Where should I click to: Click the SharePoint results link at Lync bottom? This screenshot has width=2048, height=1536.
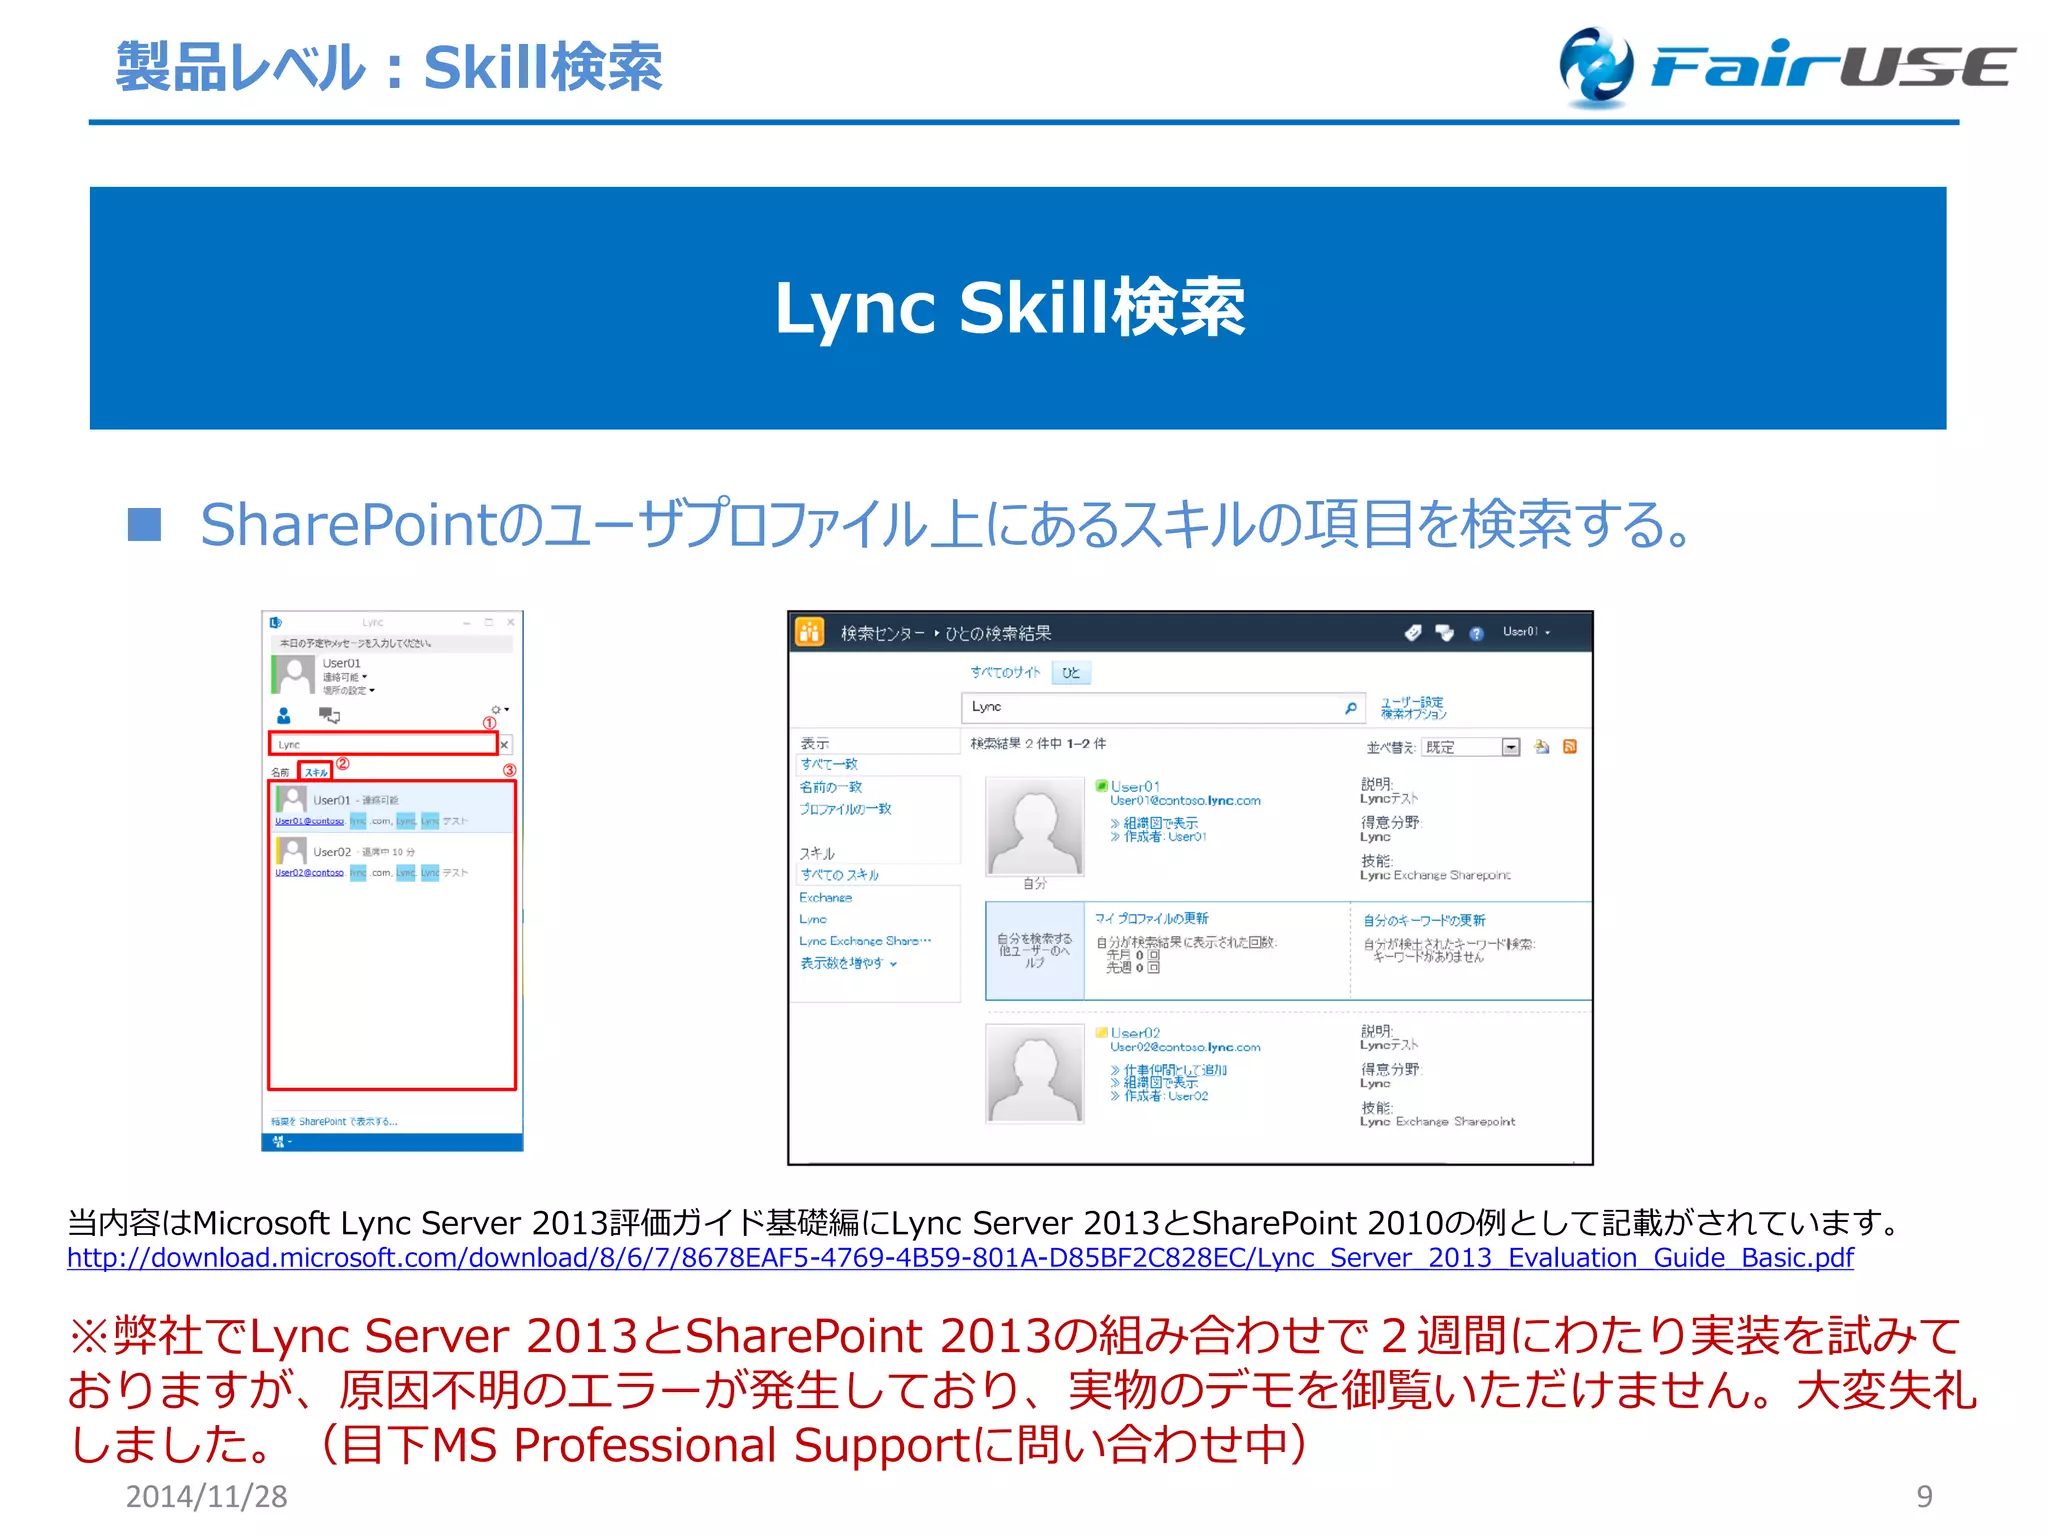point(334,1121)
